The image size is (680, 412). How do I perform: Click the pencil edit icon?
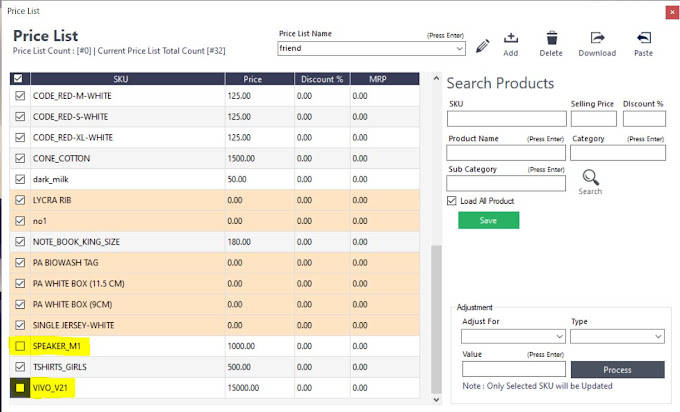tap(484, 46)
